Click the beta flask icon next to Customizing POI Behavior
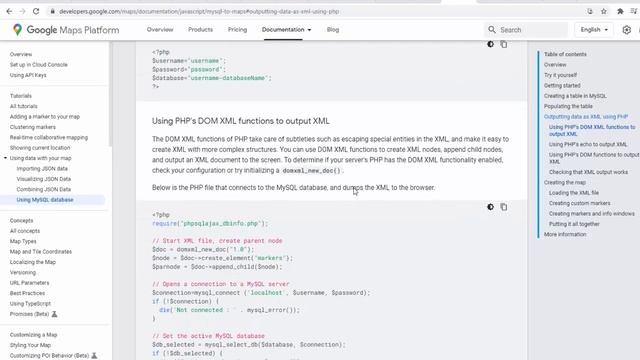640x360 pixels. (x=94, y=356)
